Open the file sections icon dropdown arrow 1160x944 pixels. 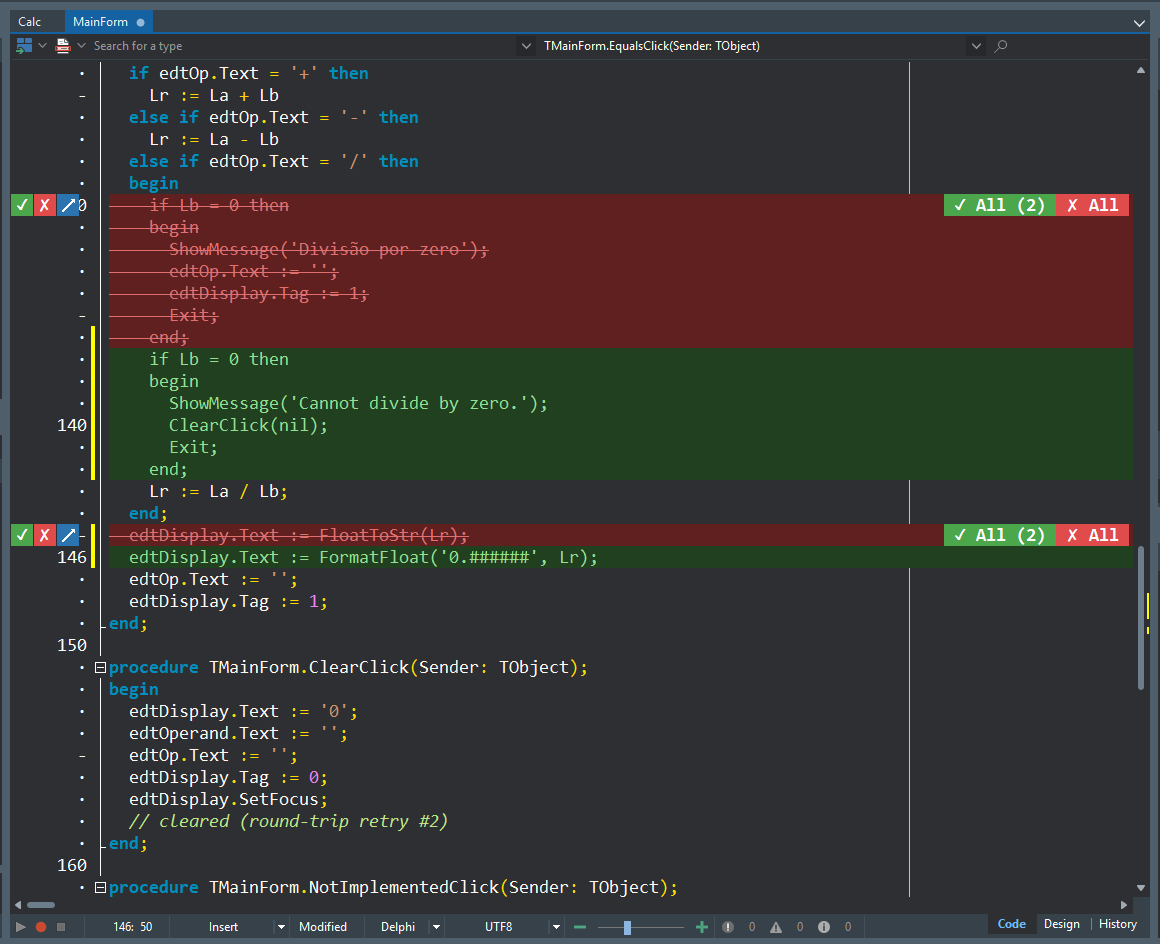coord(43,46)
